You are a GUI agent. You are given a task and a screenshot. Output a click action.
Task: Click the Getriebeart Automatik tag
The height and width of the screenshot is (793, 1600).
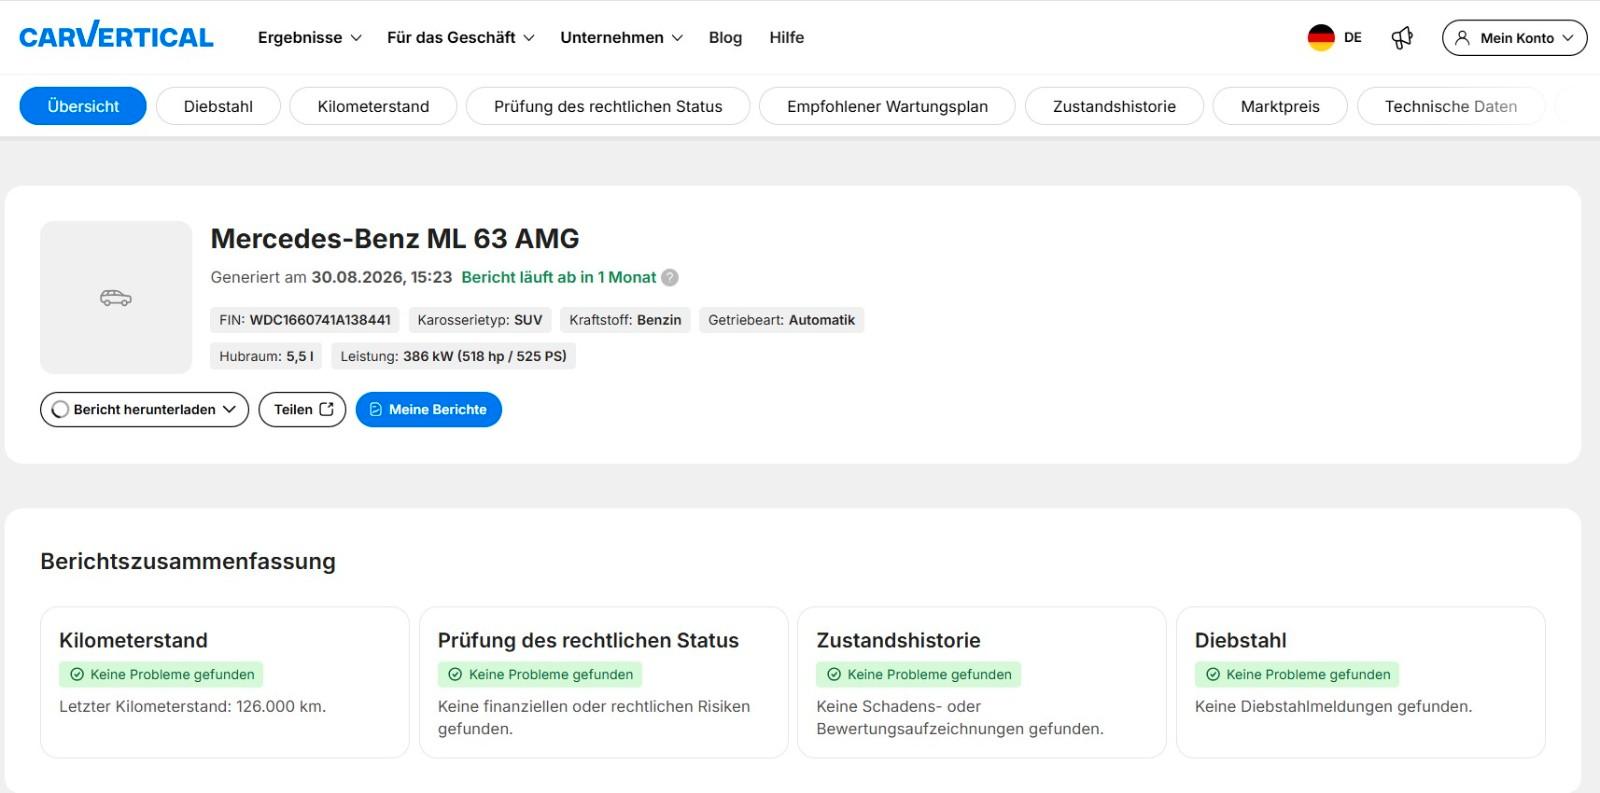[781, 320]
